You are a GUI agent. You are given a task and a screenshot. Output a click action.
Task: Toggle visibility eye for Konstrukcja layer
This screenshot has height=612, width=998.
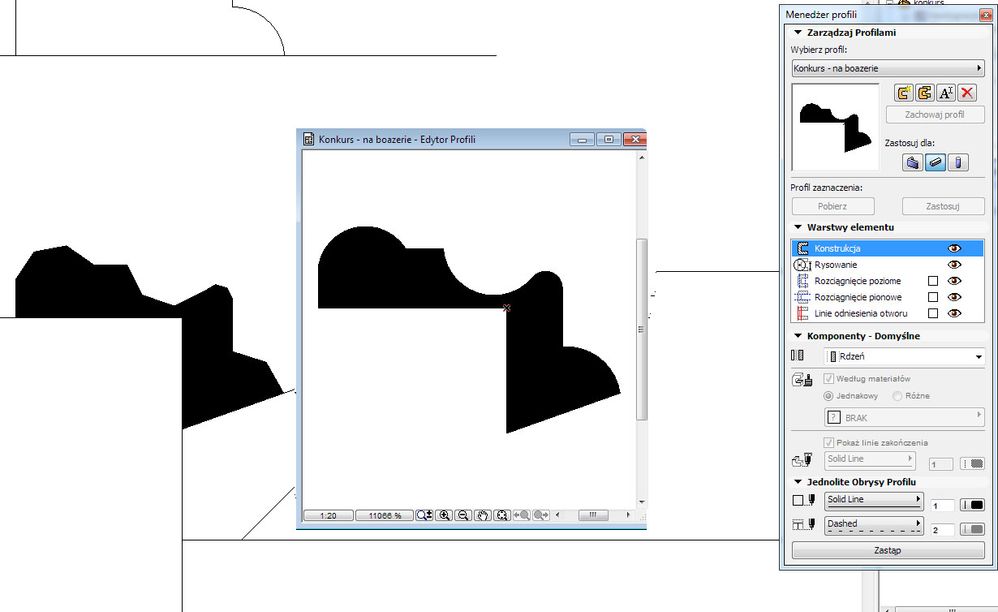954,248
